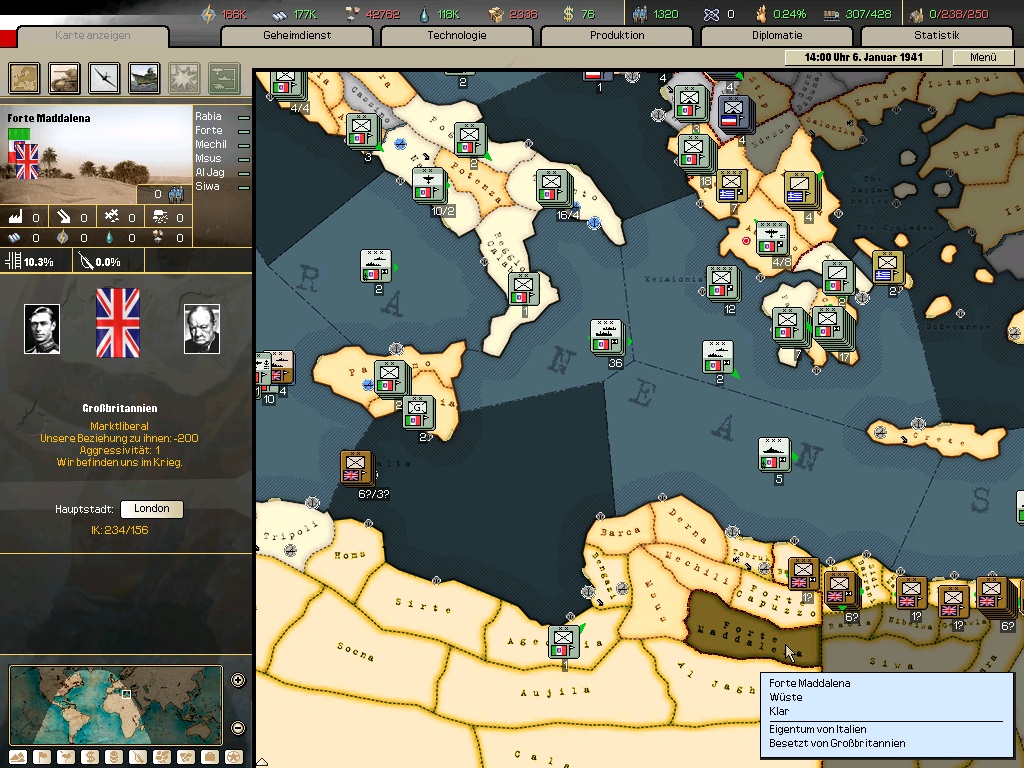Click the world minimap
Image resolution: width=1024 pixels, height=768 pixels.
115,704
